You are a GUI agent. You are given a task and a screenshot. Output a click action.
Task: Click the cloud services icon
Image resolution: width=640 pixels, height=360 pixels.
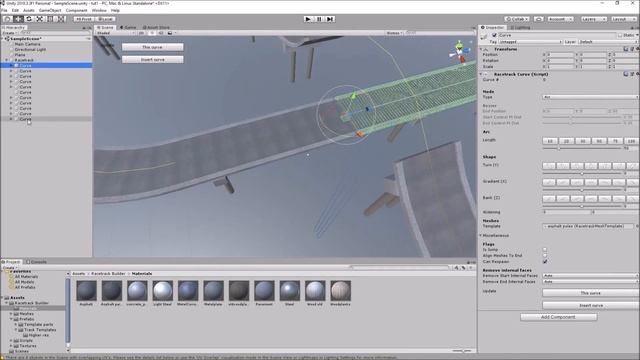pos(539,19)
